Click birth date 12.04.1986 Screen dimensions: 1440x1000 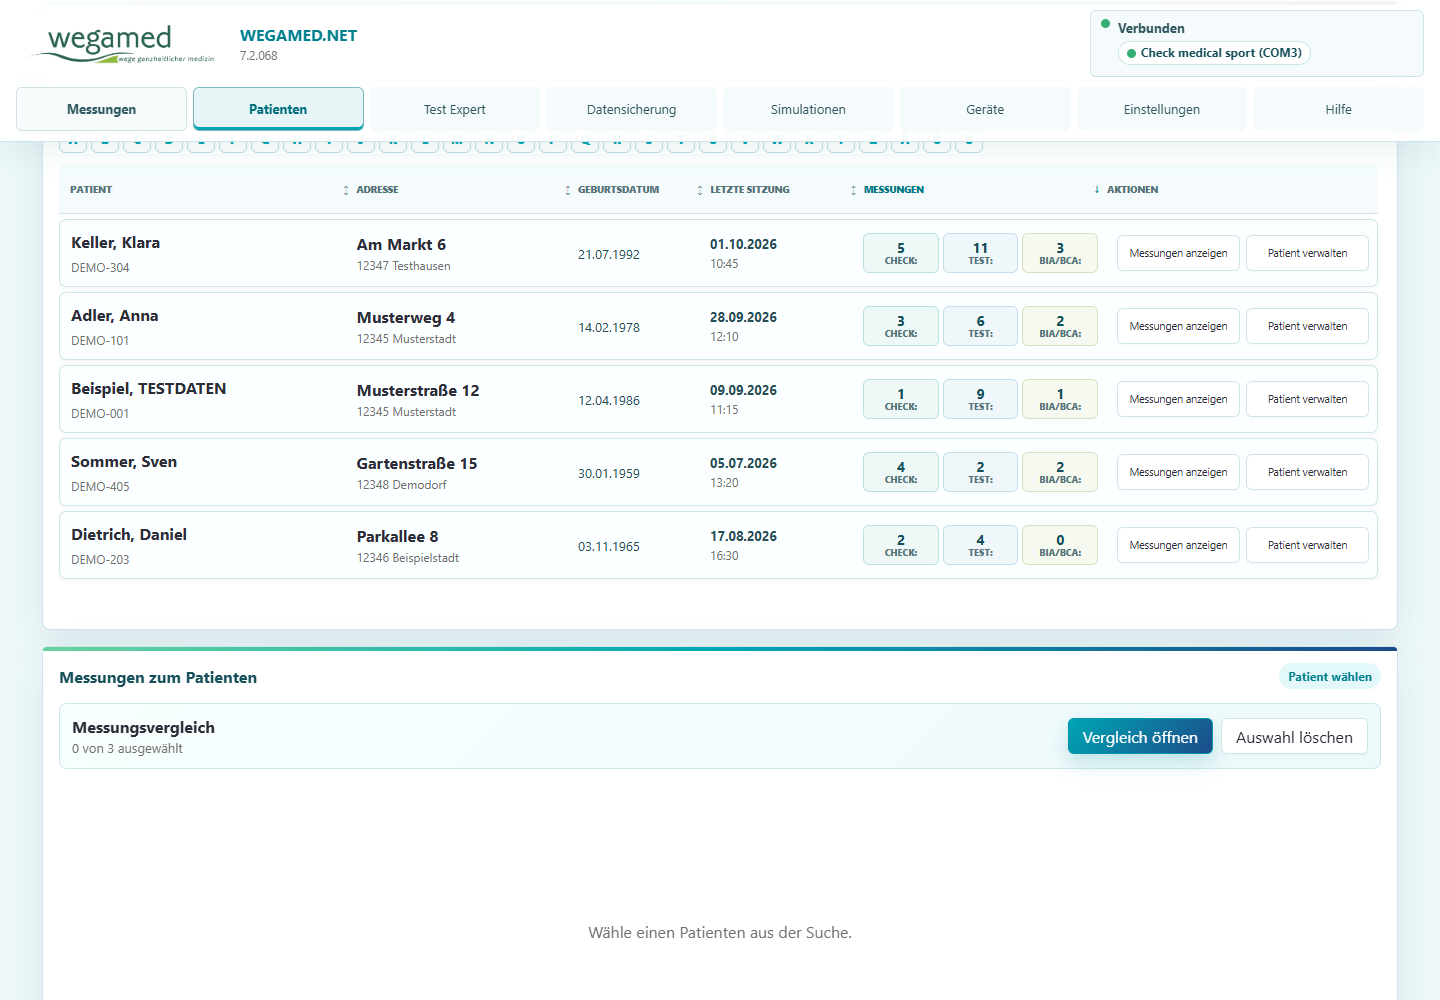[609, 401]
